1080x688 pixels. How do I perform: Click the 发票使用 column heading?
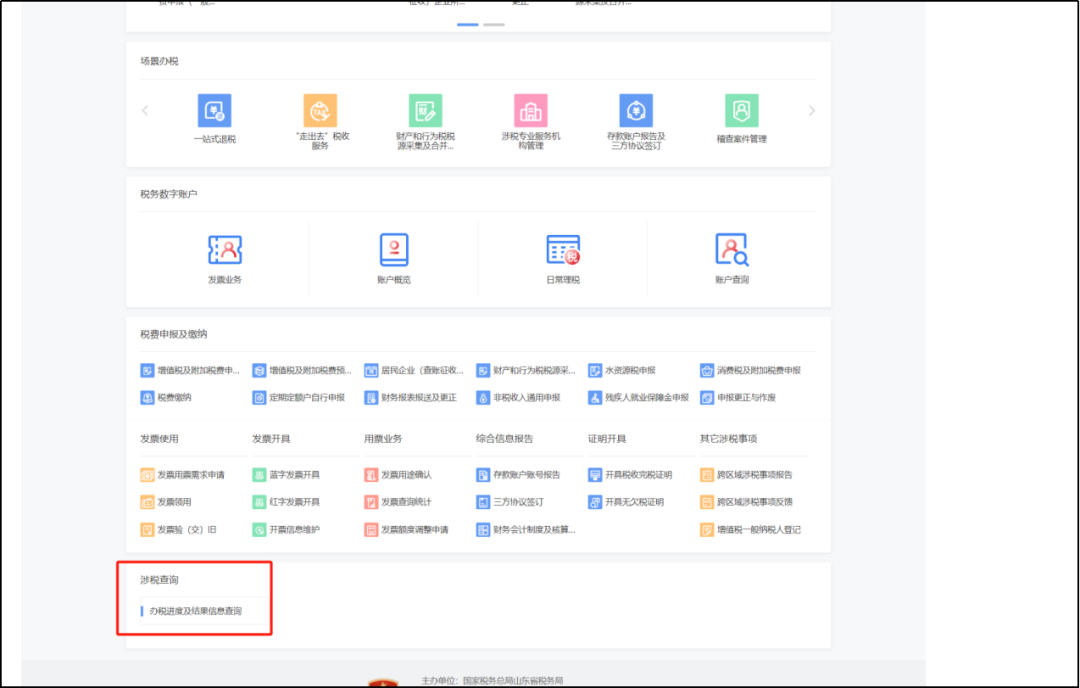coord(159,439)
